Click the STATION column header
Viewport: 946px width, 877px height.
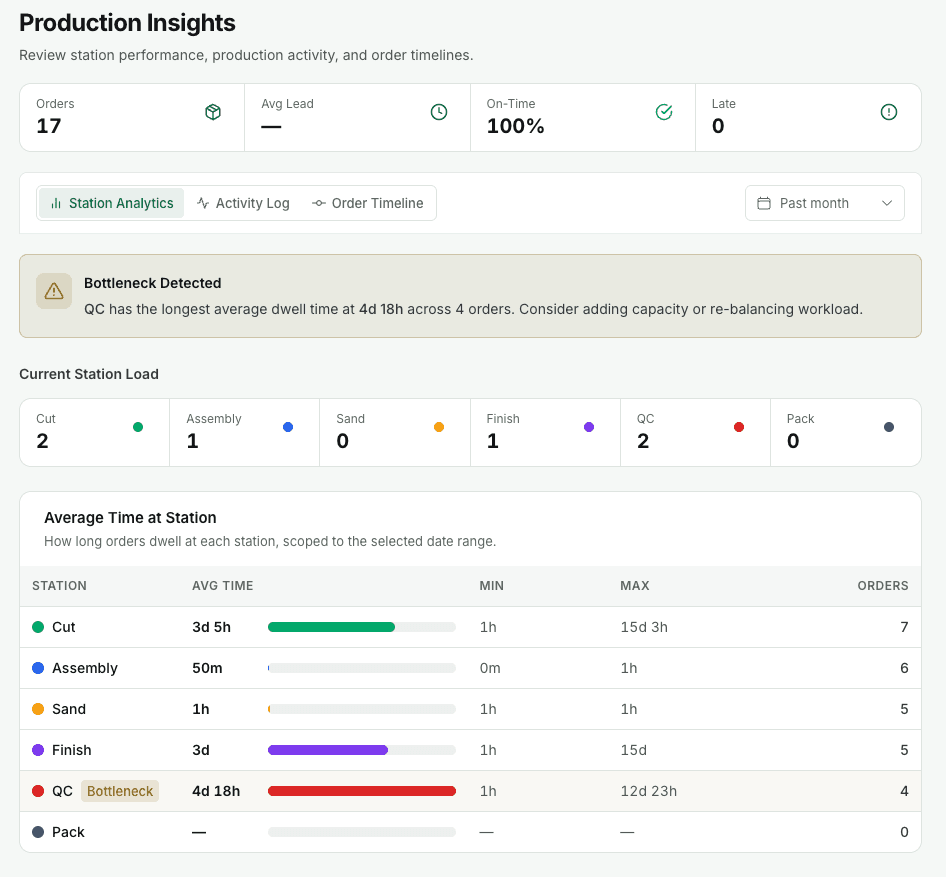pos(59,586)
